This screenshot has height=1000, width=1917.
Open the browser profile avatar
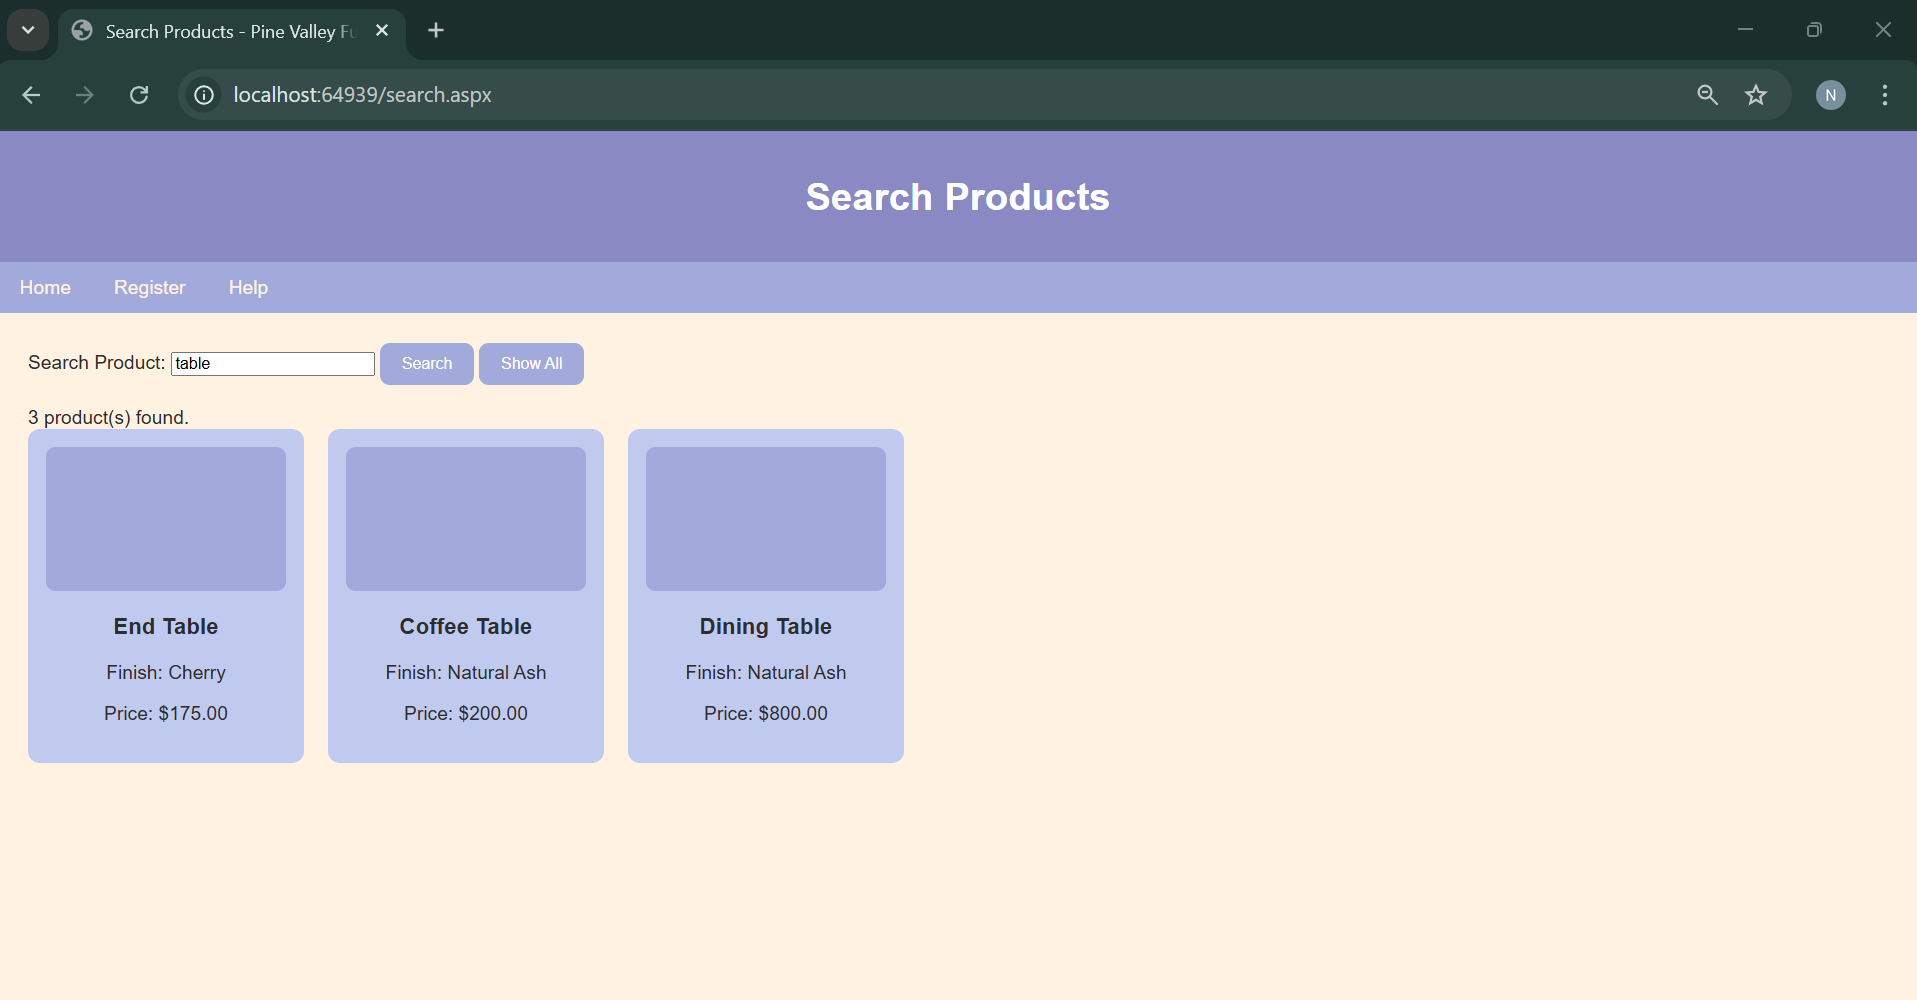(x=1830, y=95)
